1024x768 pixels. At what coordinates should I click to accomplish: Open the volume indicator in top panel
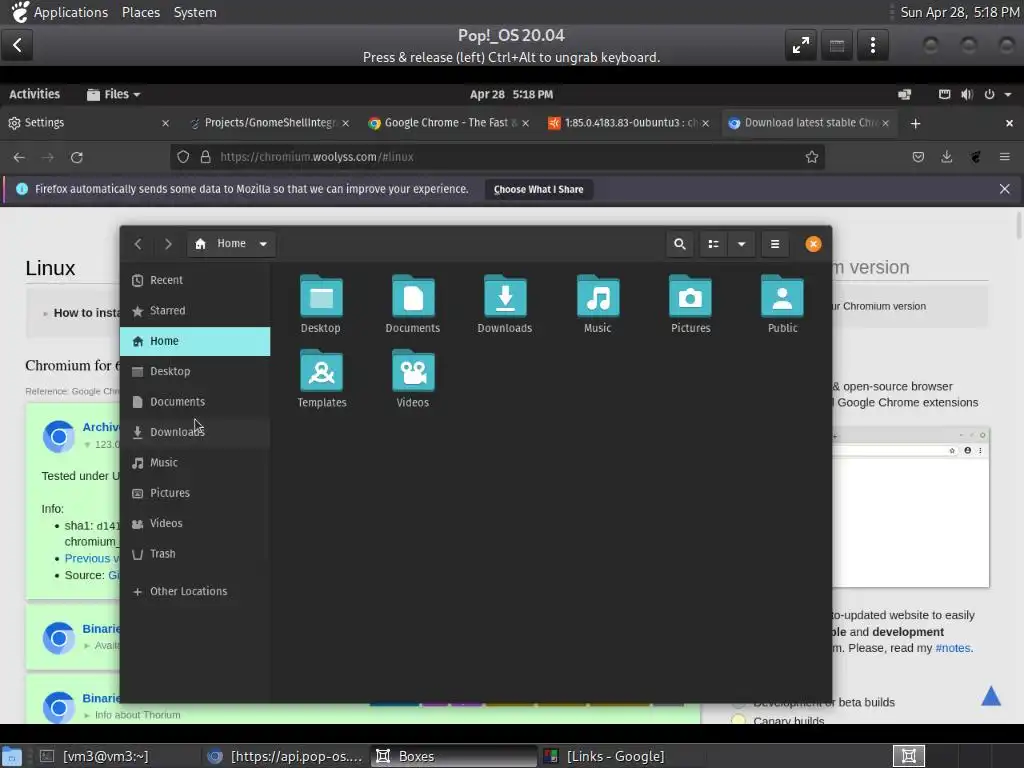pos(967,95)
